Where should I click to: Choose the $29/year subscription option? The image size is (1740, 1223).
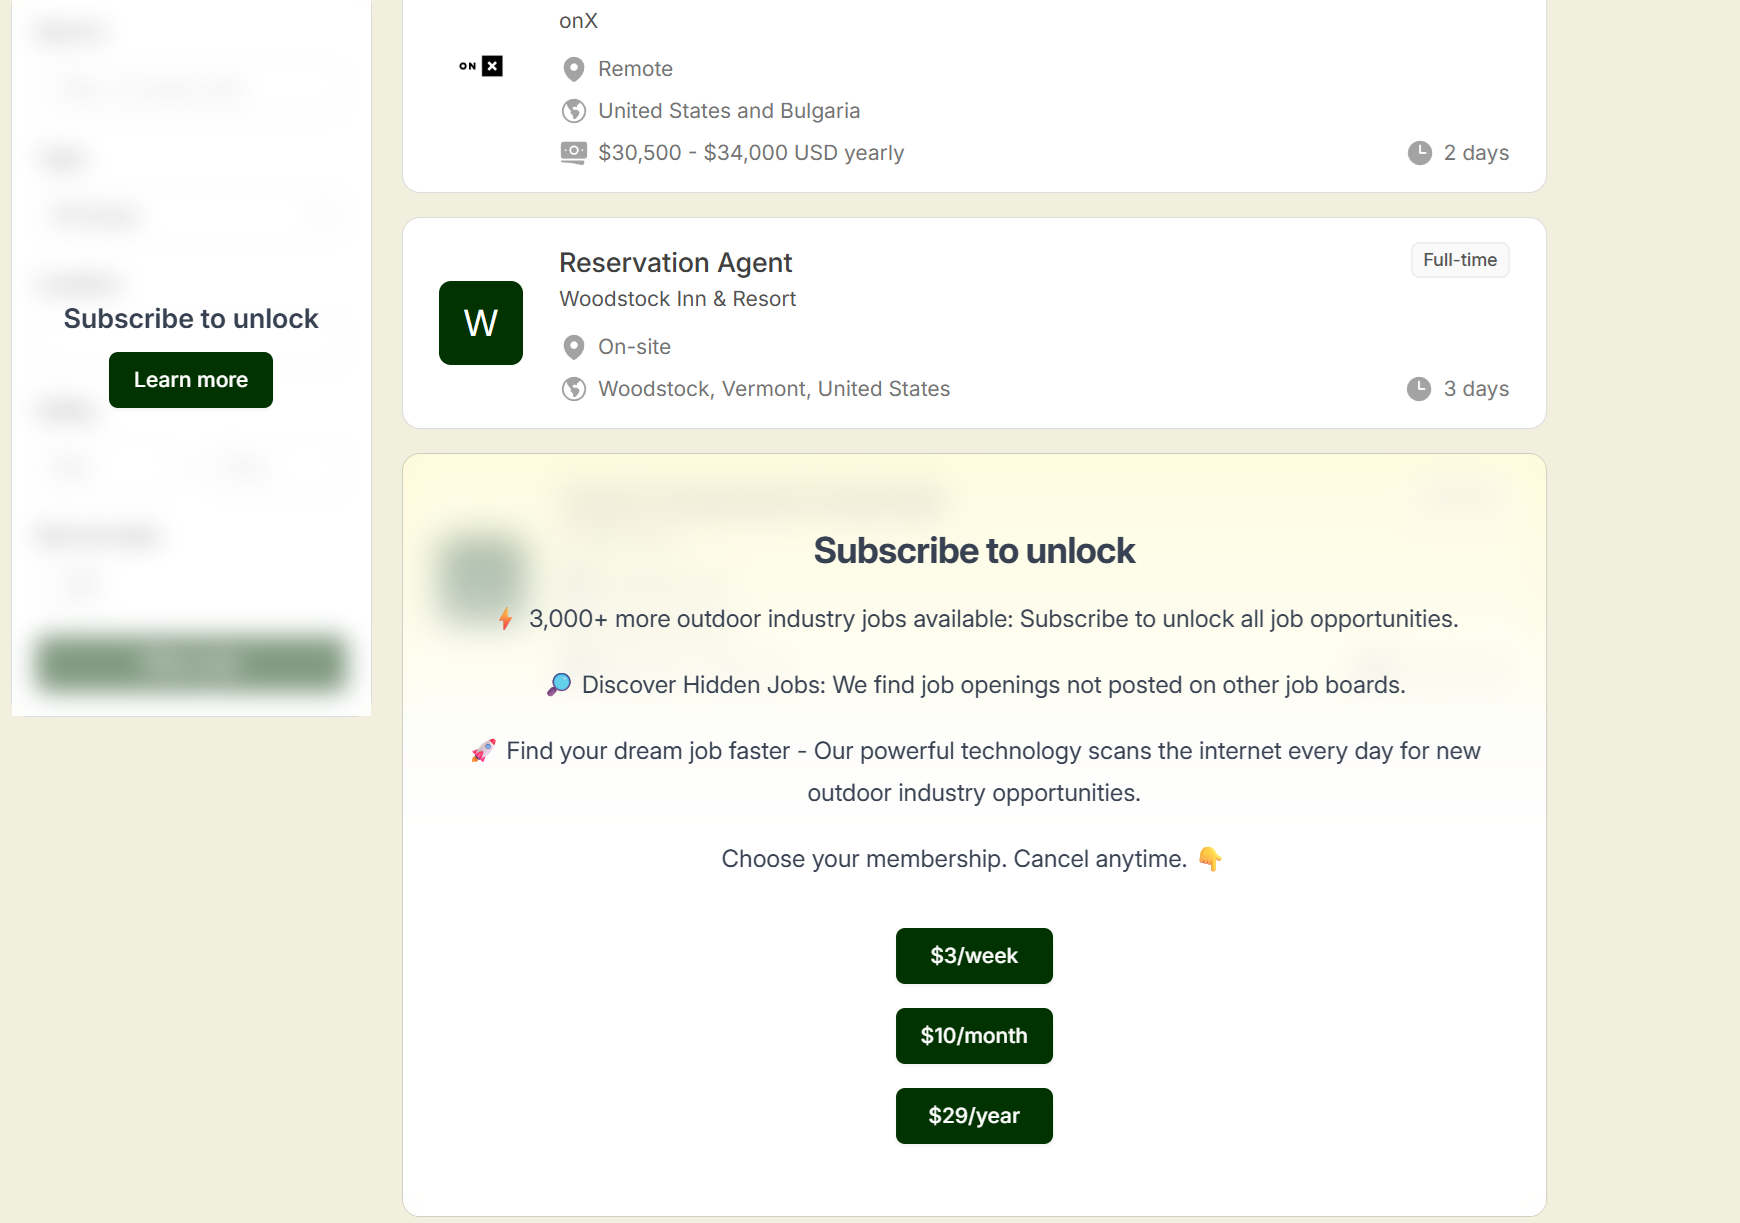pos(974,1115)
